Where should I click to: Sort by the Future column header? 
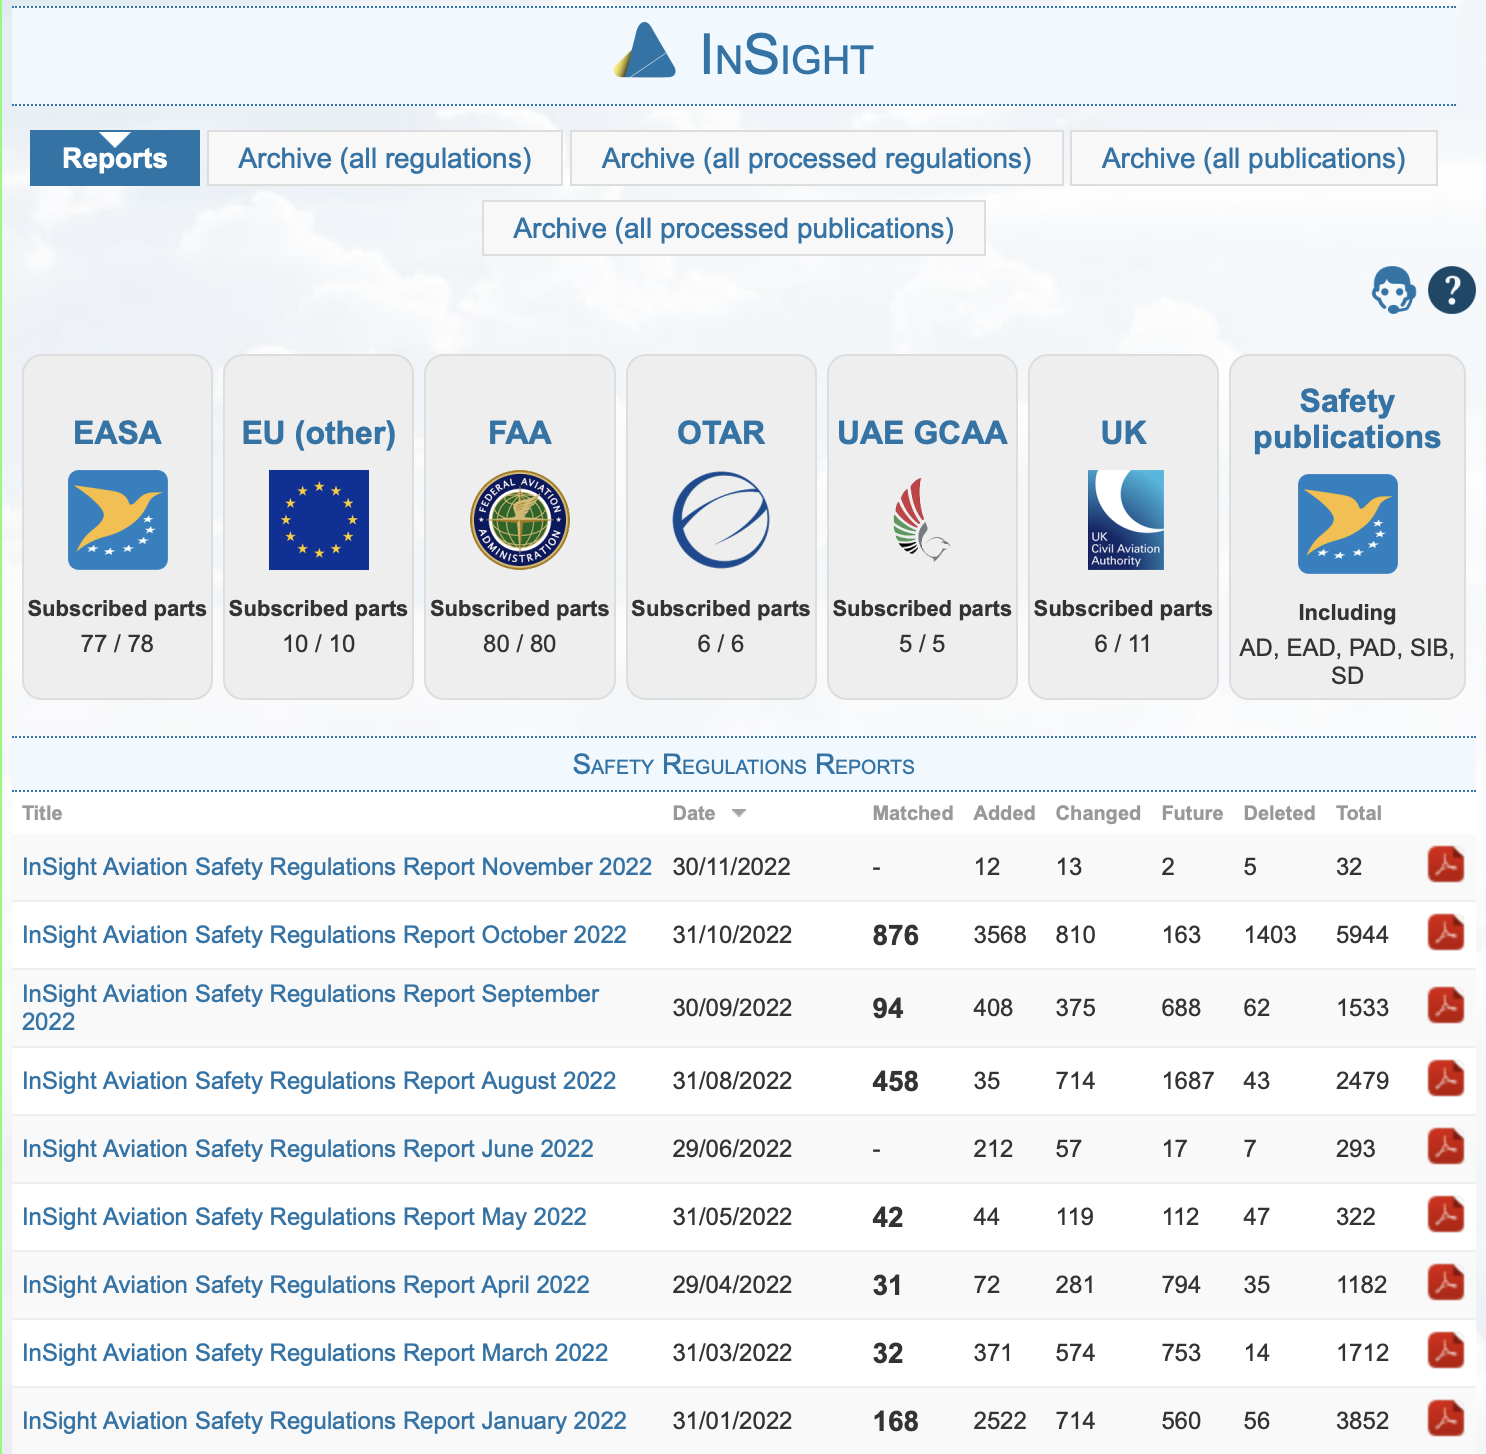[1192, 813]
